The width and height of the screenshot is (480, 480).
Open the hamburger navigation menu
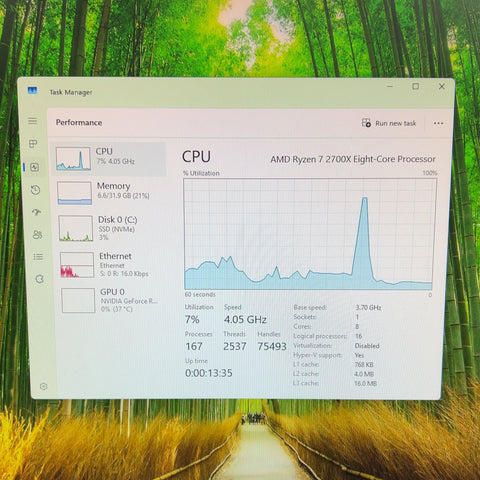(x=32, y=121)
